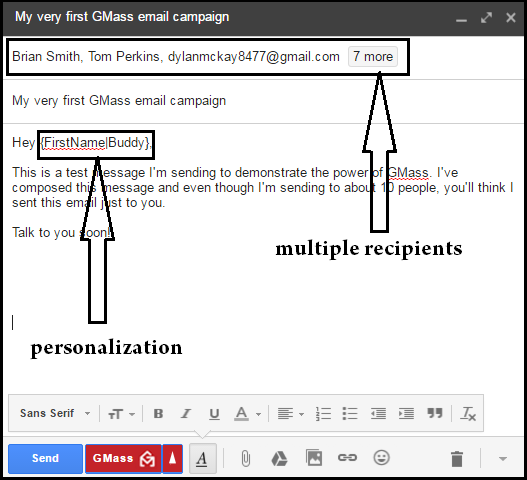Click the red GMass button

[123, 458]
